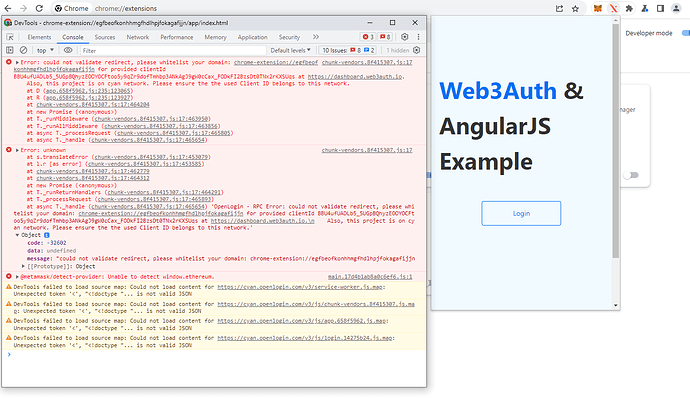Go back with Chrome's back arrow
The width and height of the screenshot is (690, 407).
(7, 8)
